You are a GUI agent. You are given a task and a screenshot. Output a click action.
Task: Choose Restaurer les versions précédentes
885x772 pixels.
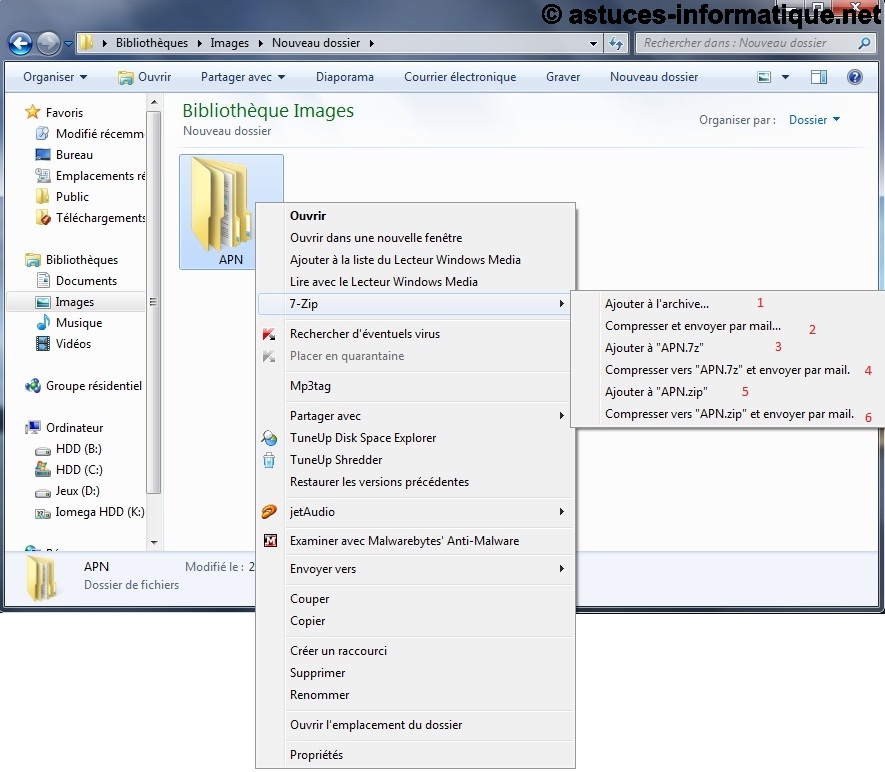[416, 482]
